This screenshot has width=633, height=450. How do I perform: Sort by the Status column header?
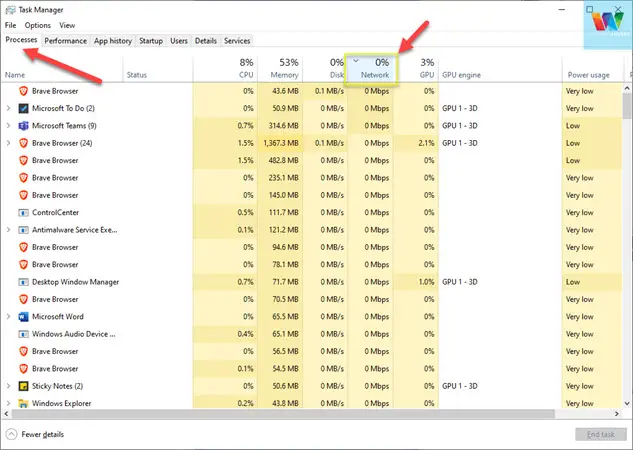(x=158, y=68)
